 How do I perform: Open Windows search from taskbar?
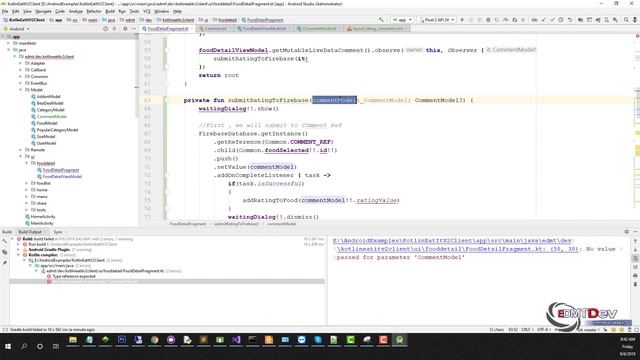pos(24,346)
